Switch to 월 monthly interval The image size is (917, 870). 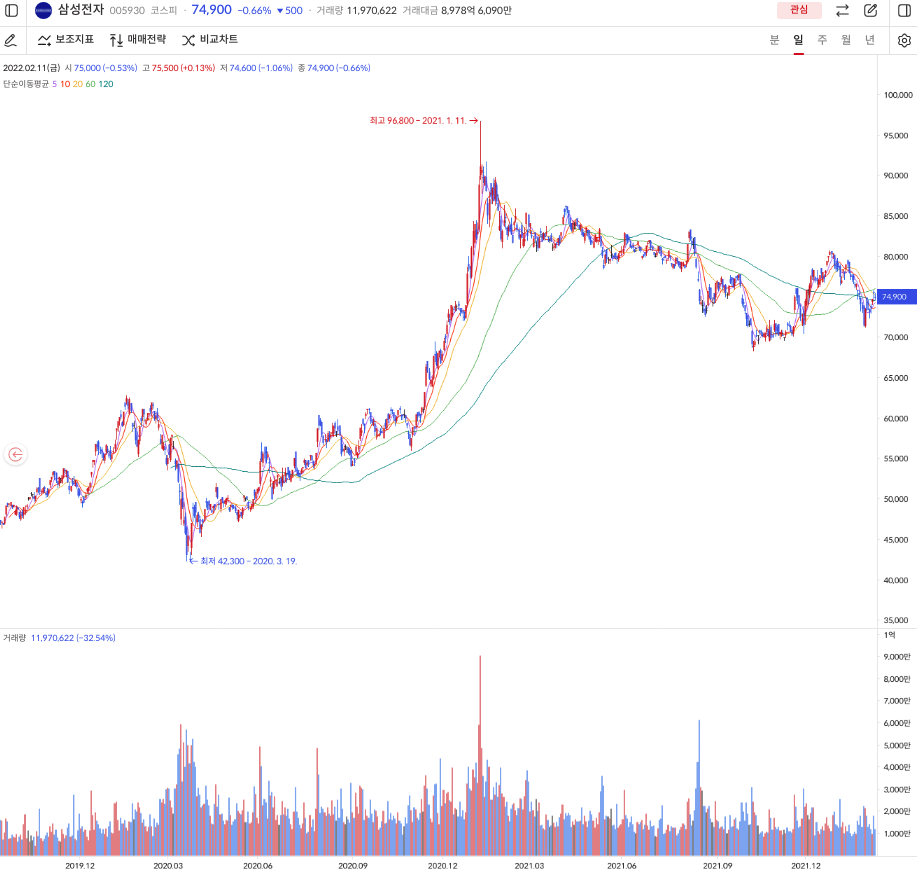[846, 40]
